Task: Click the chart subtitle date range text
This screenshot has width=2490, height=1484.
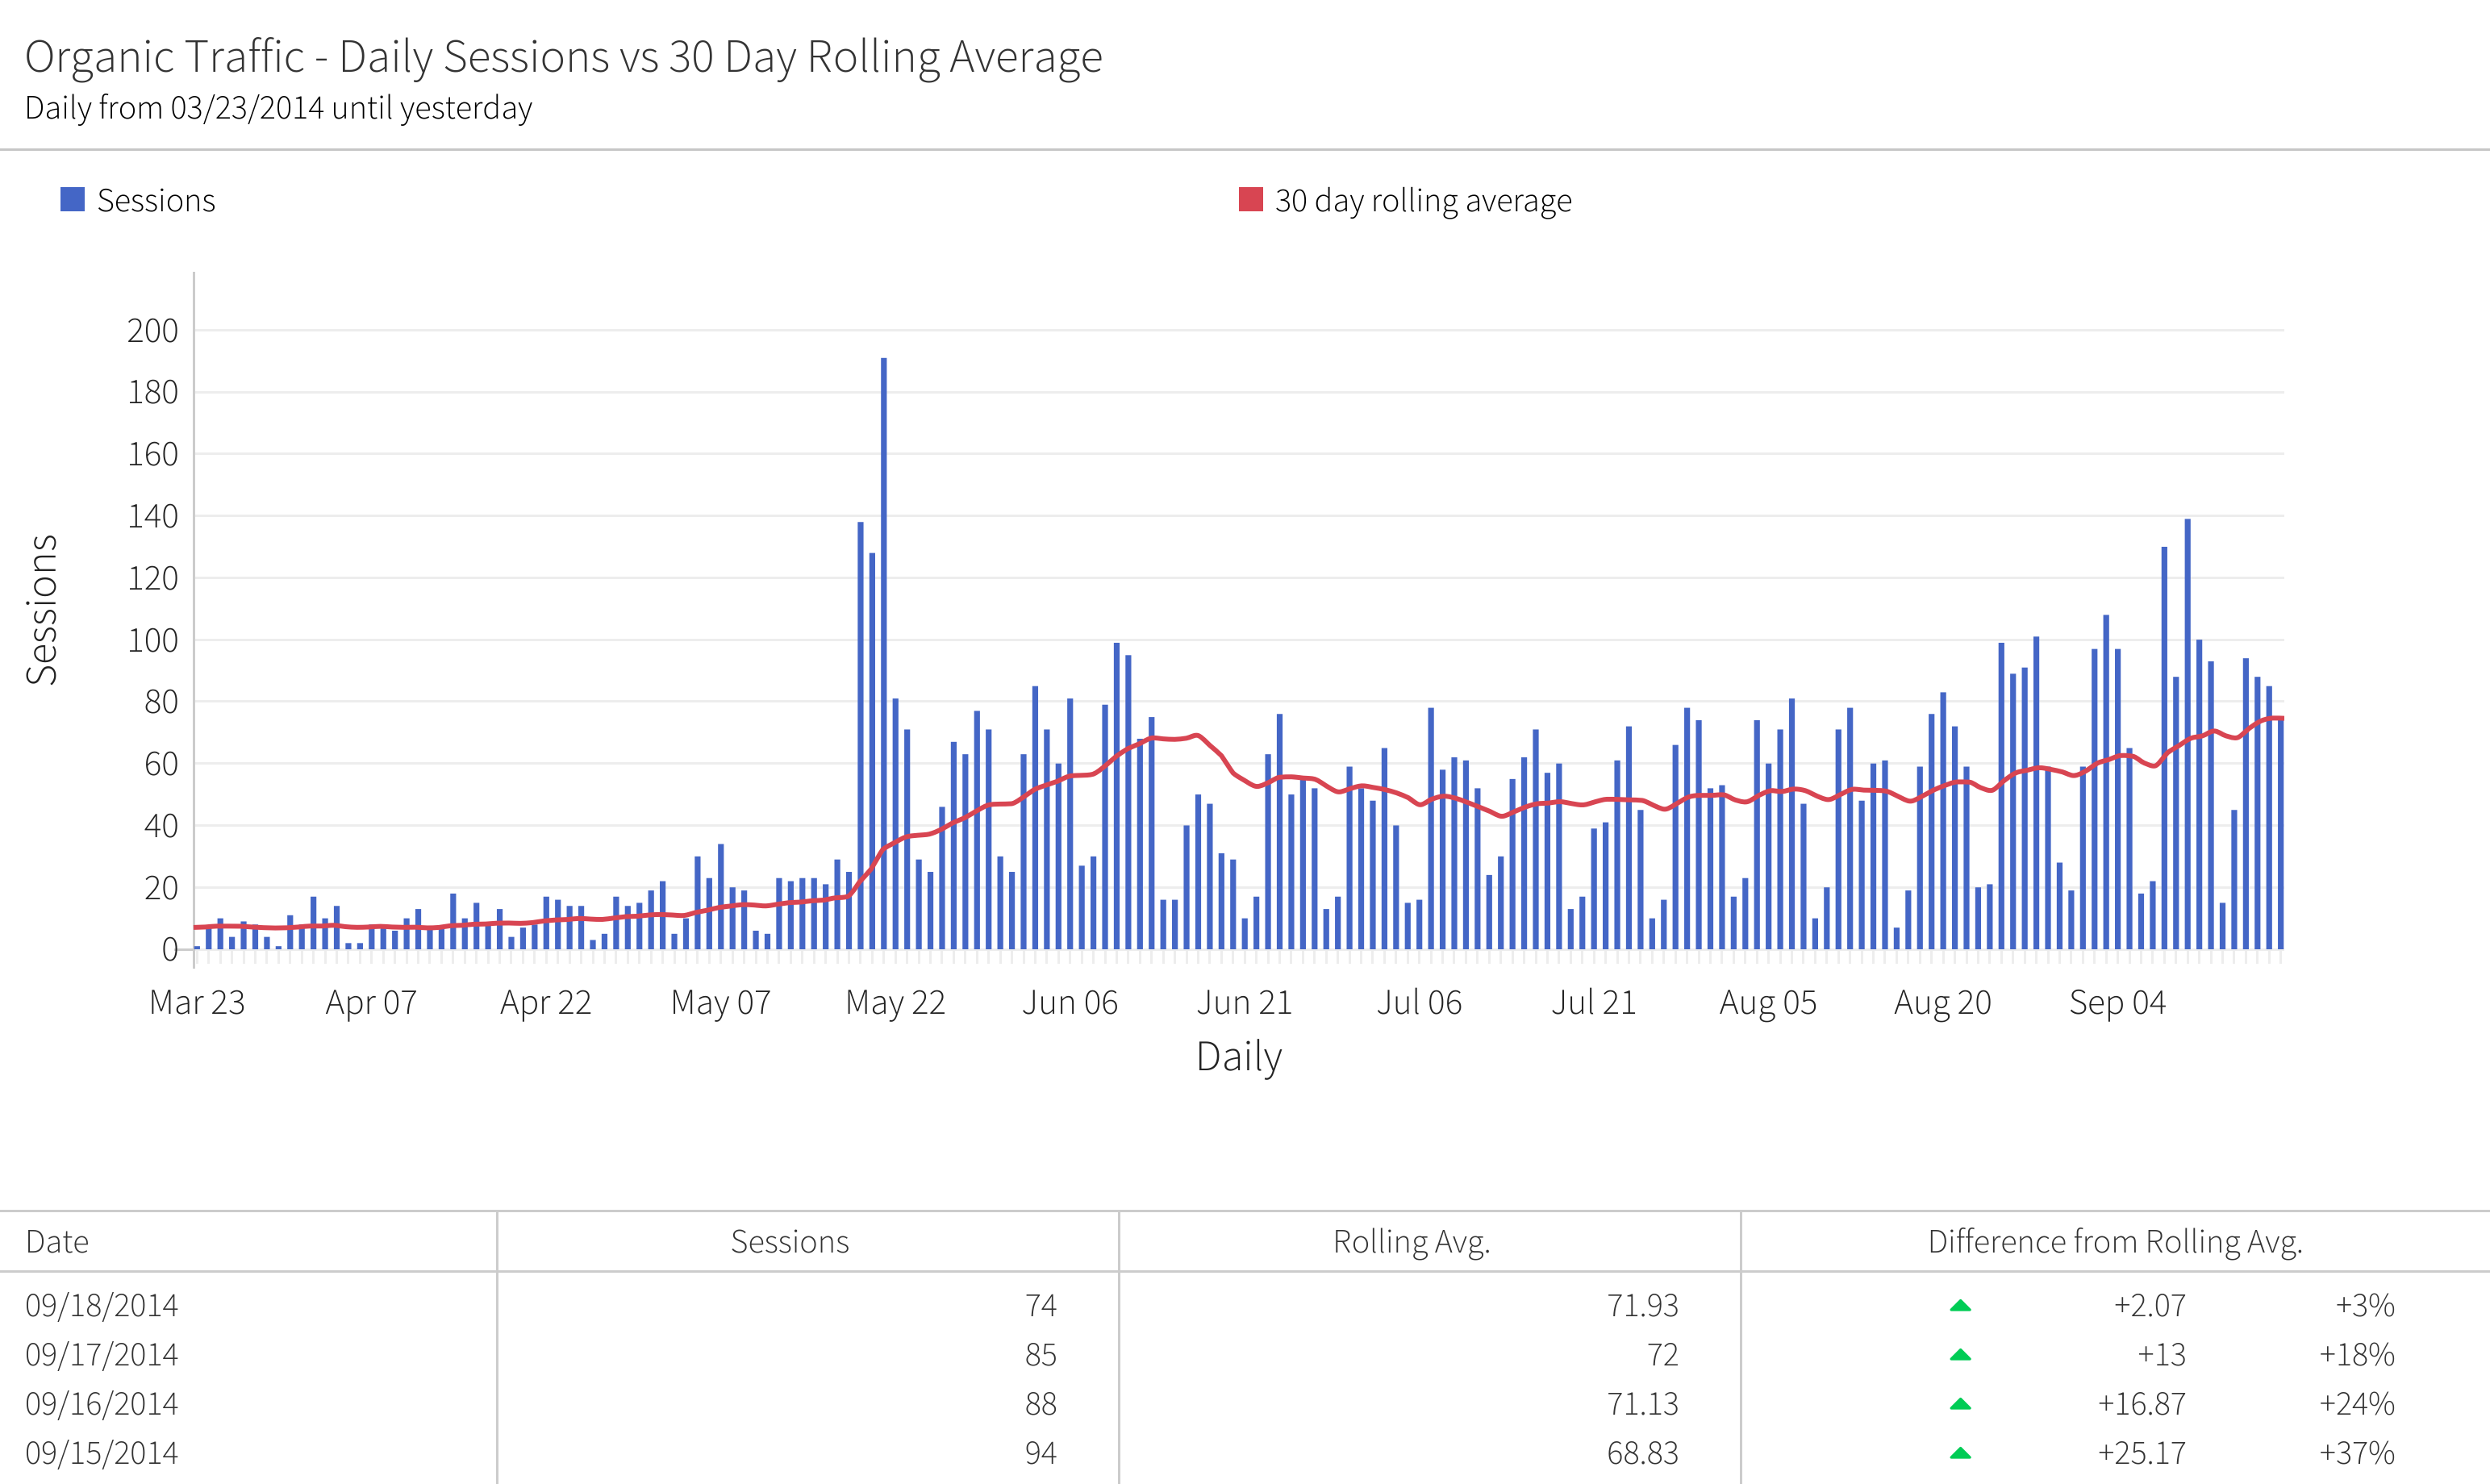Action: click(x=279, y=107)
